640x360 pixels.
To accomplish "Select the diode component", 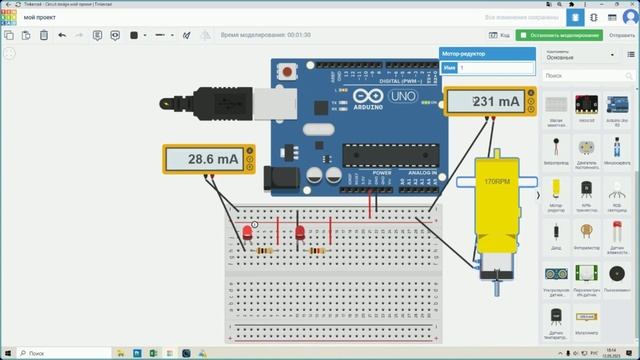I will click(556, 236).
